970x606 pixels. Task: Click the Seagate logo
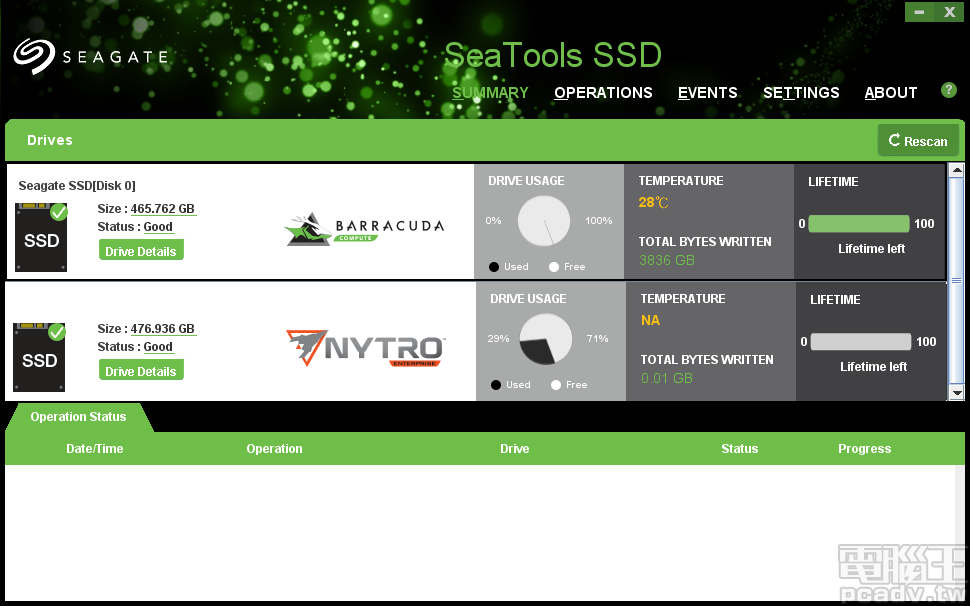point(90,56)
